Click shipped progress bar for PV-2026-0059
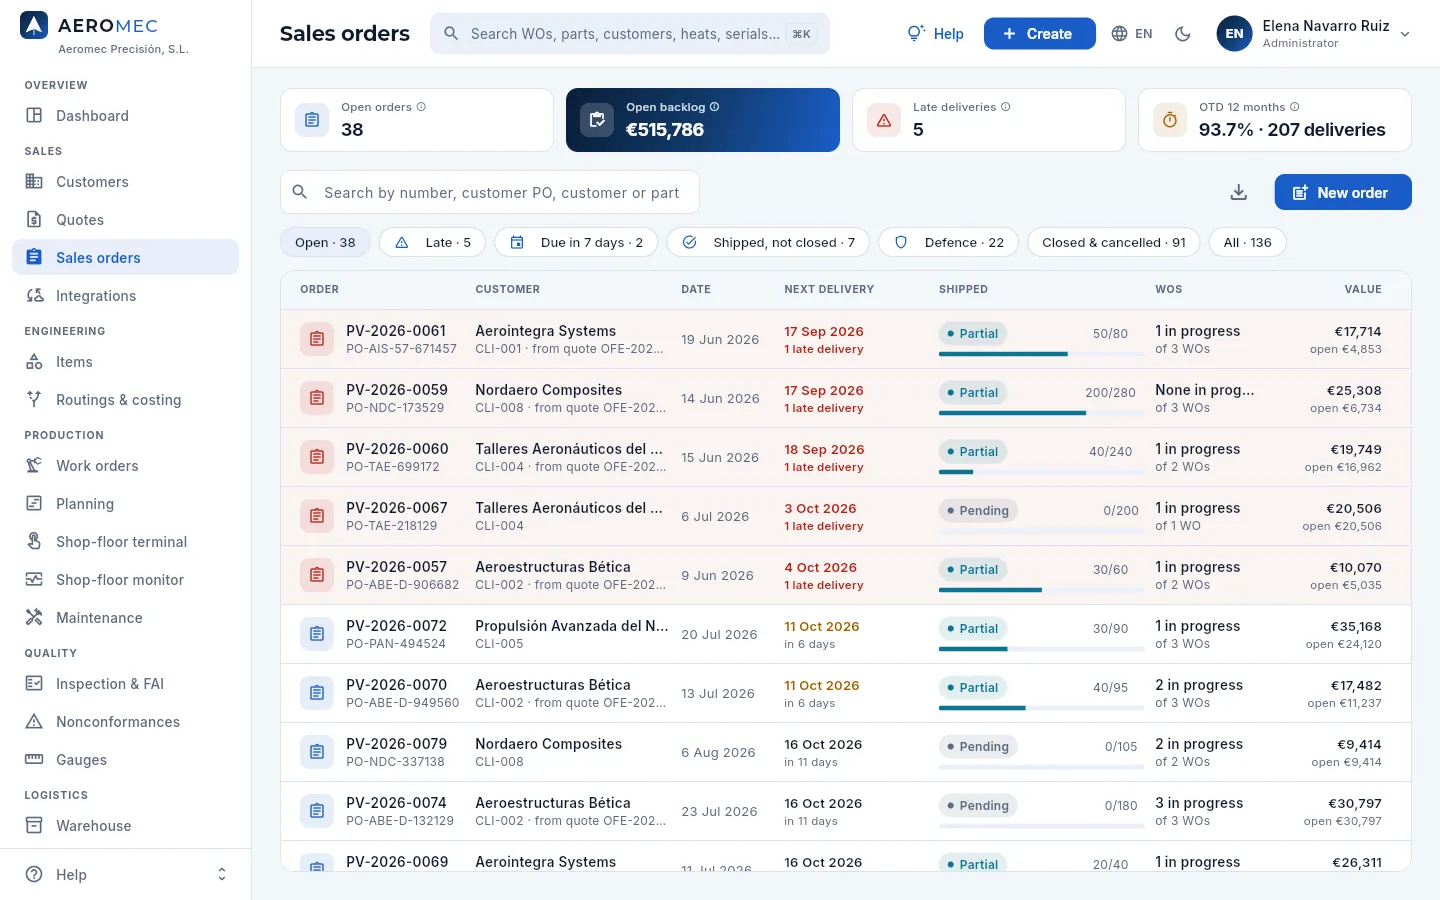The height and width of the screenshot is (900, 1440). pos(1041,413)
